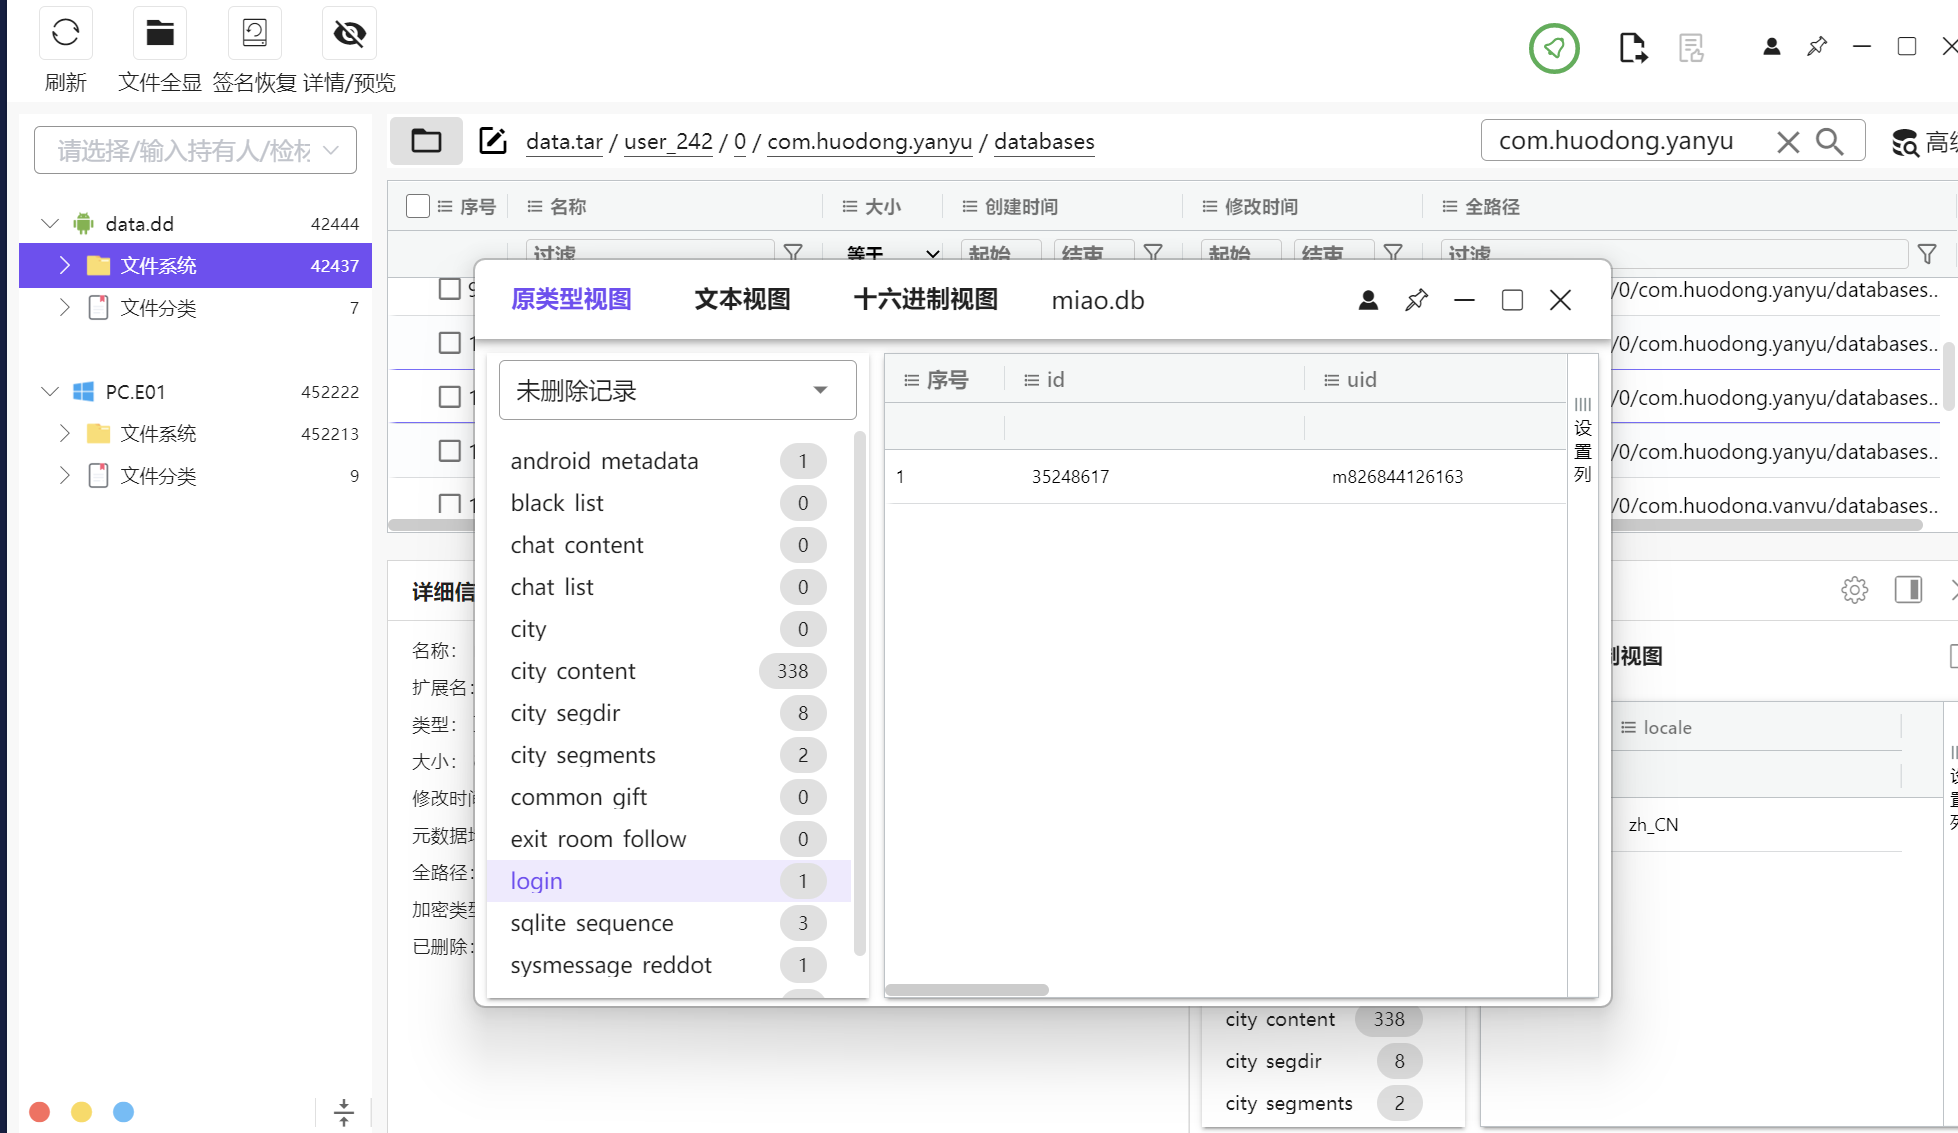Check the third file row checkbox
Image resolution: width=1958 pixels, height=1133 pixels.
[x=450, y=397]
